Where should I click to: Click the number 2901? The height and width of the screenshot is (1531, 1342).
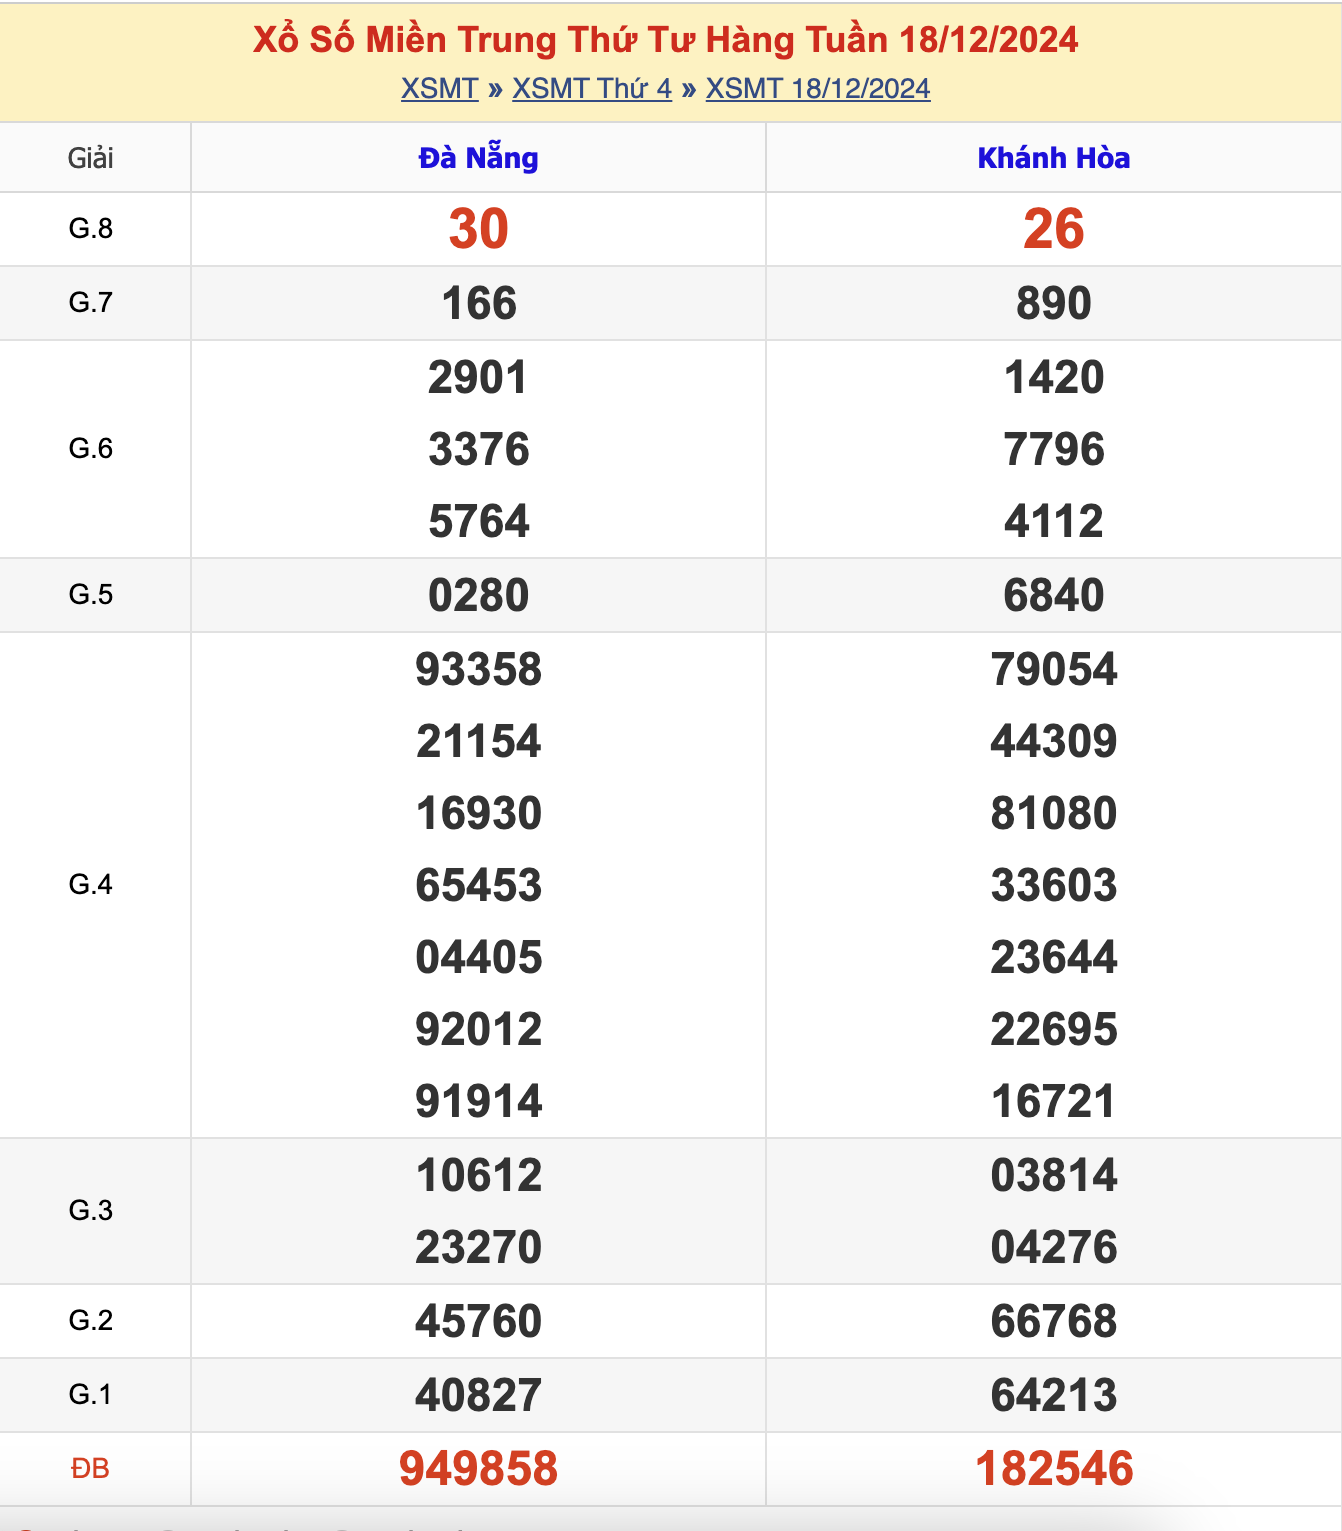(478, 377)
